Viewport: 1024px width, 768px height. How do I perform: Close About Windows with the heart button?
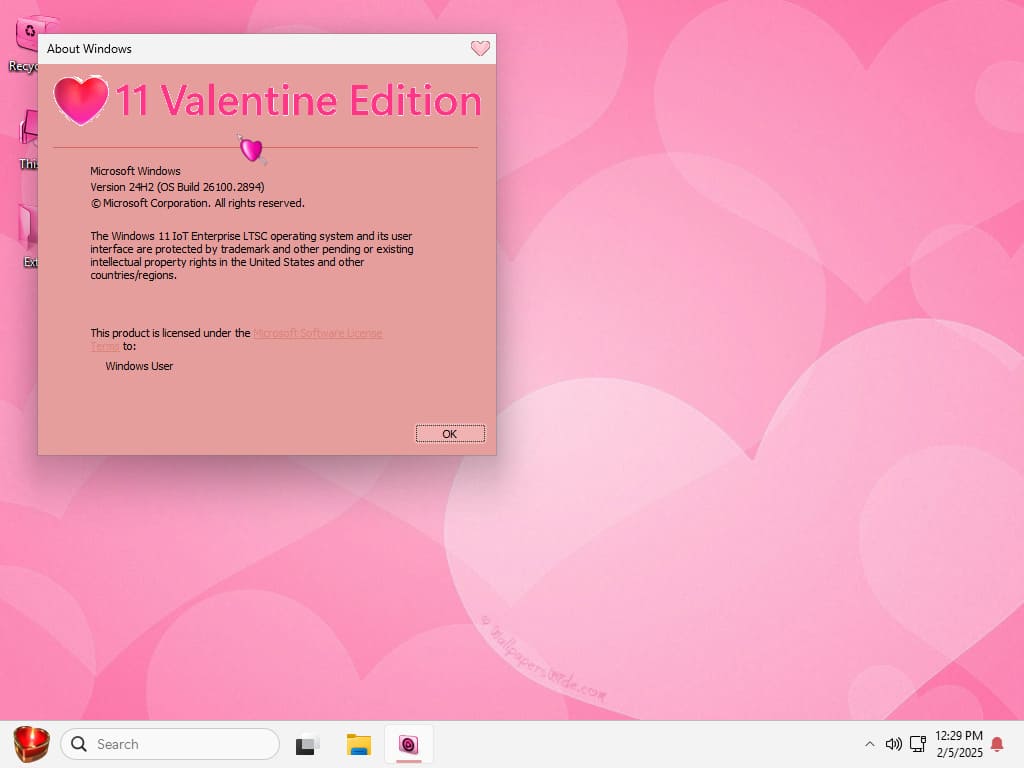click(x=480, y=48)
